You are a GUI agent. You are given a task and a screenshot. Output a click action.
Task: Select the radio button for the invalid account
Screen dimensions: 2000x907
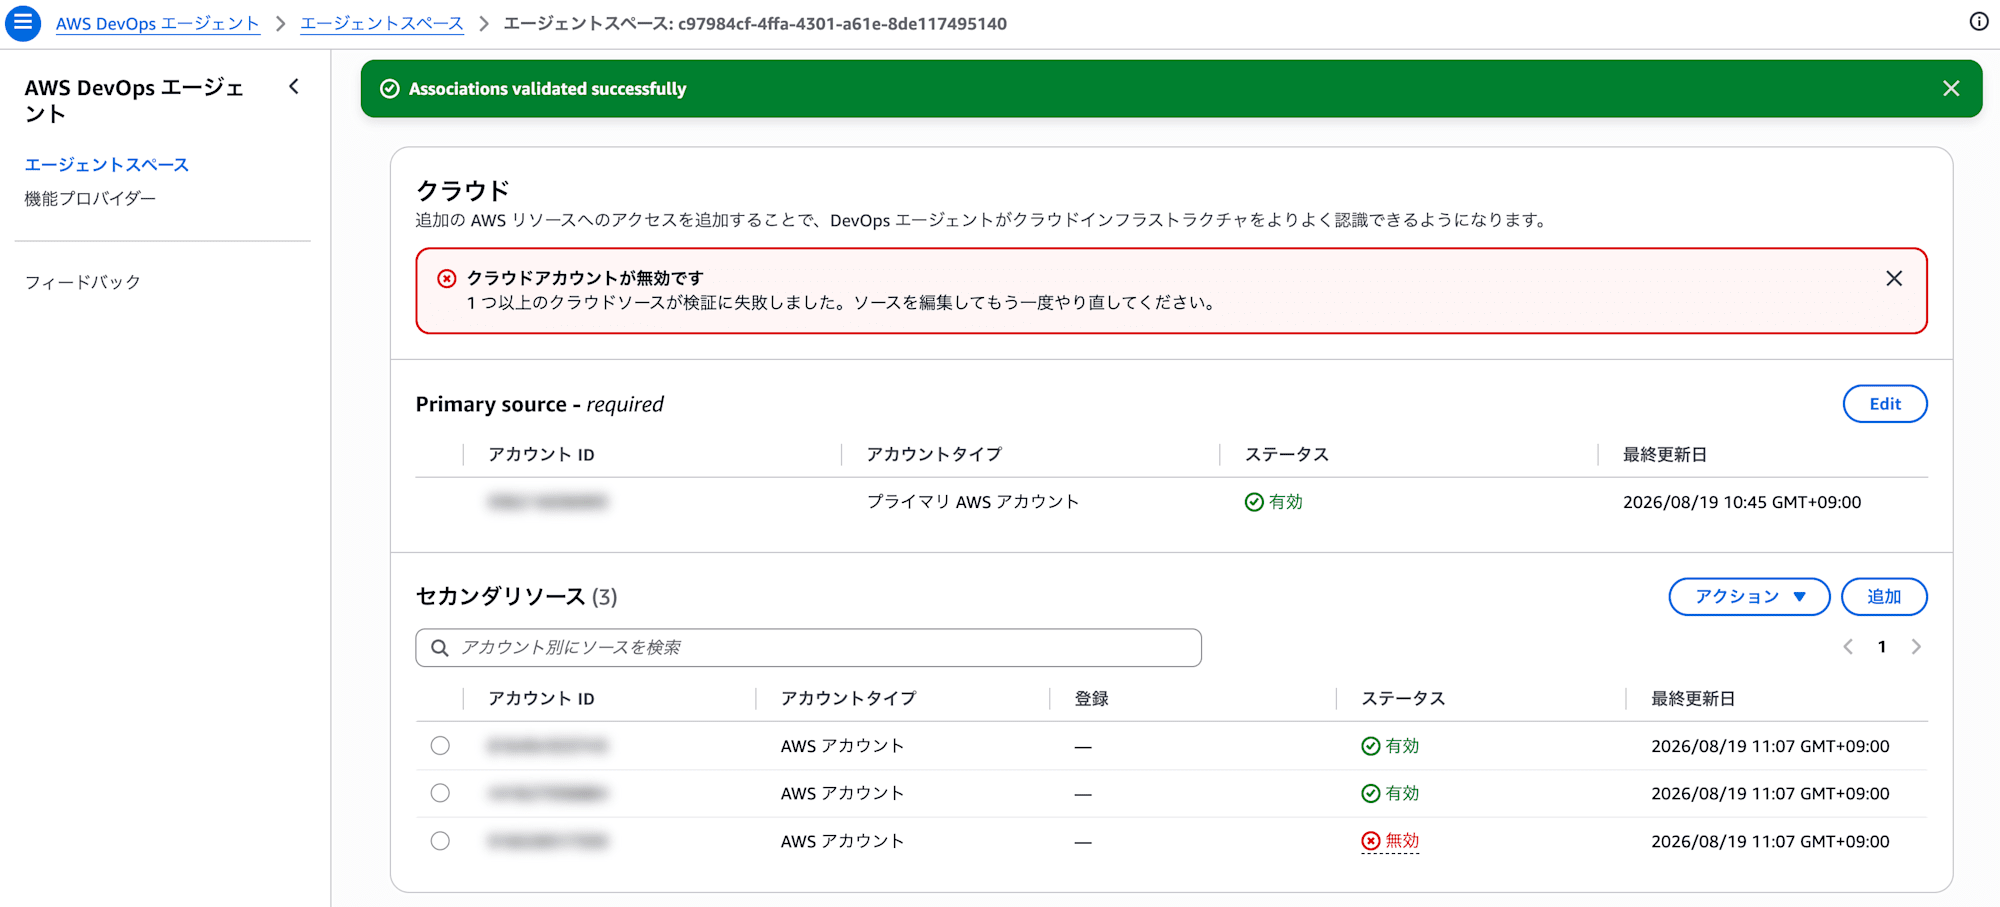pos(440,841)
